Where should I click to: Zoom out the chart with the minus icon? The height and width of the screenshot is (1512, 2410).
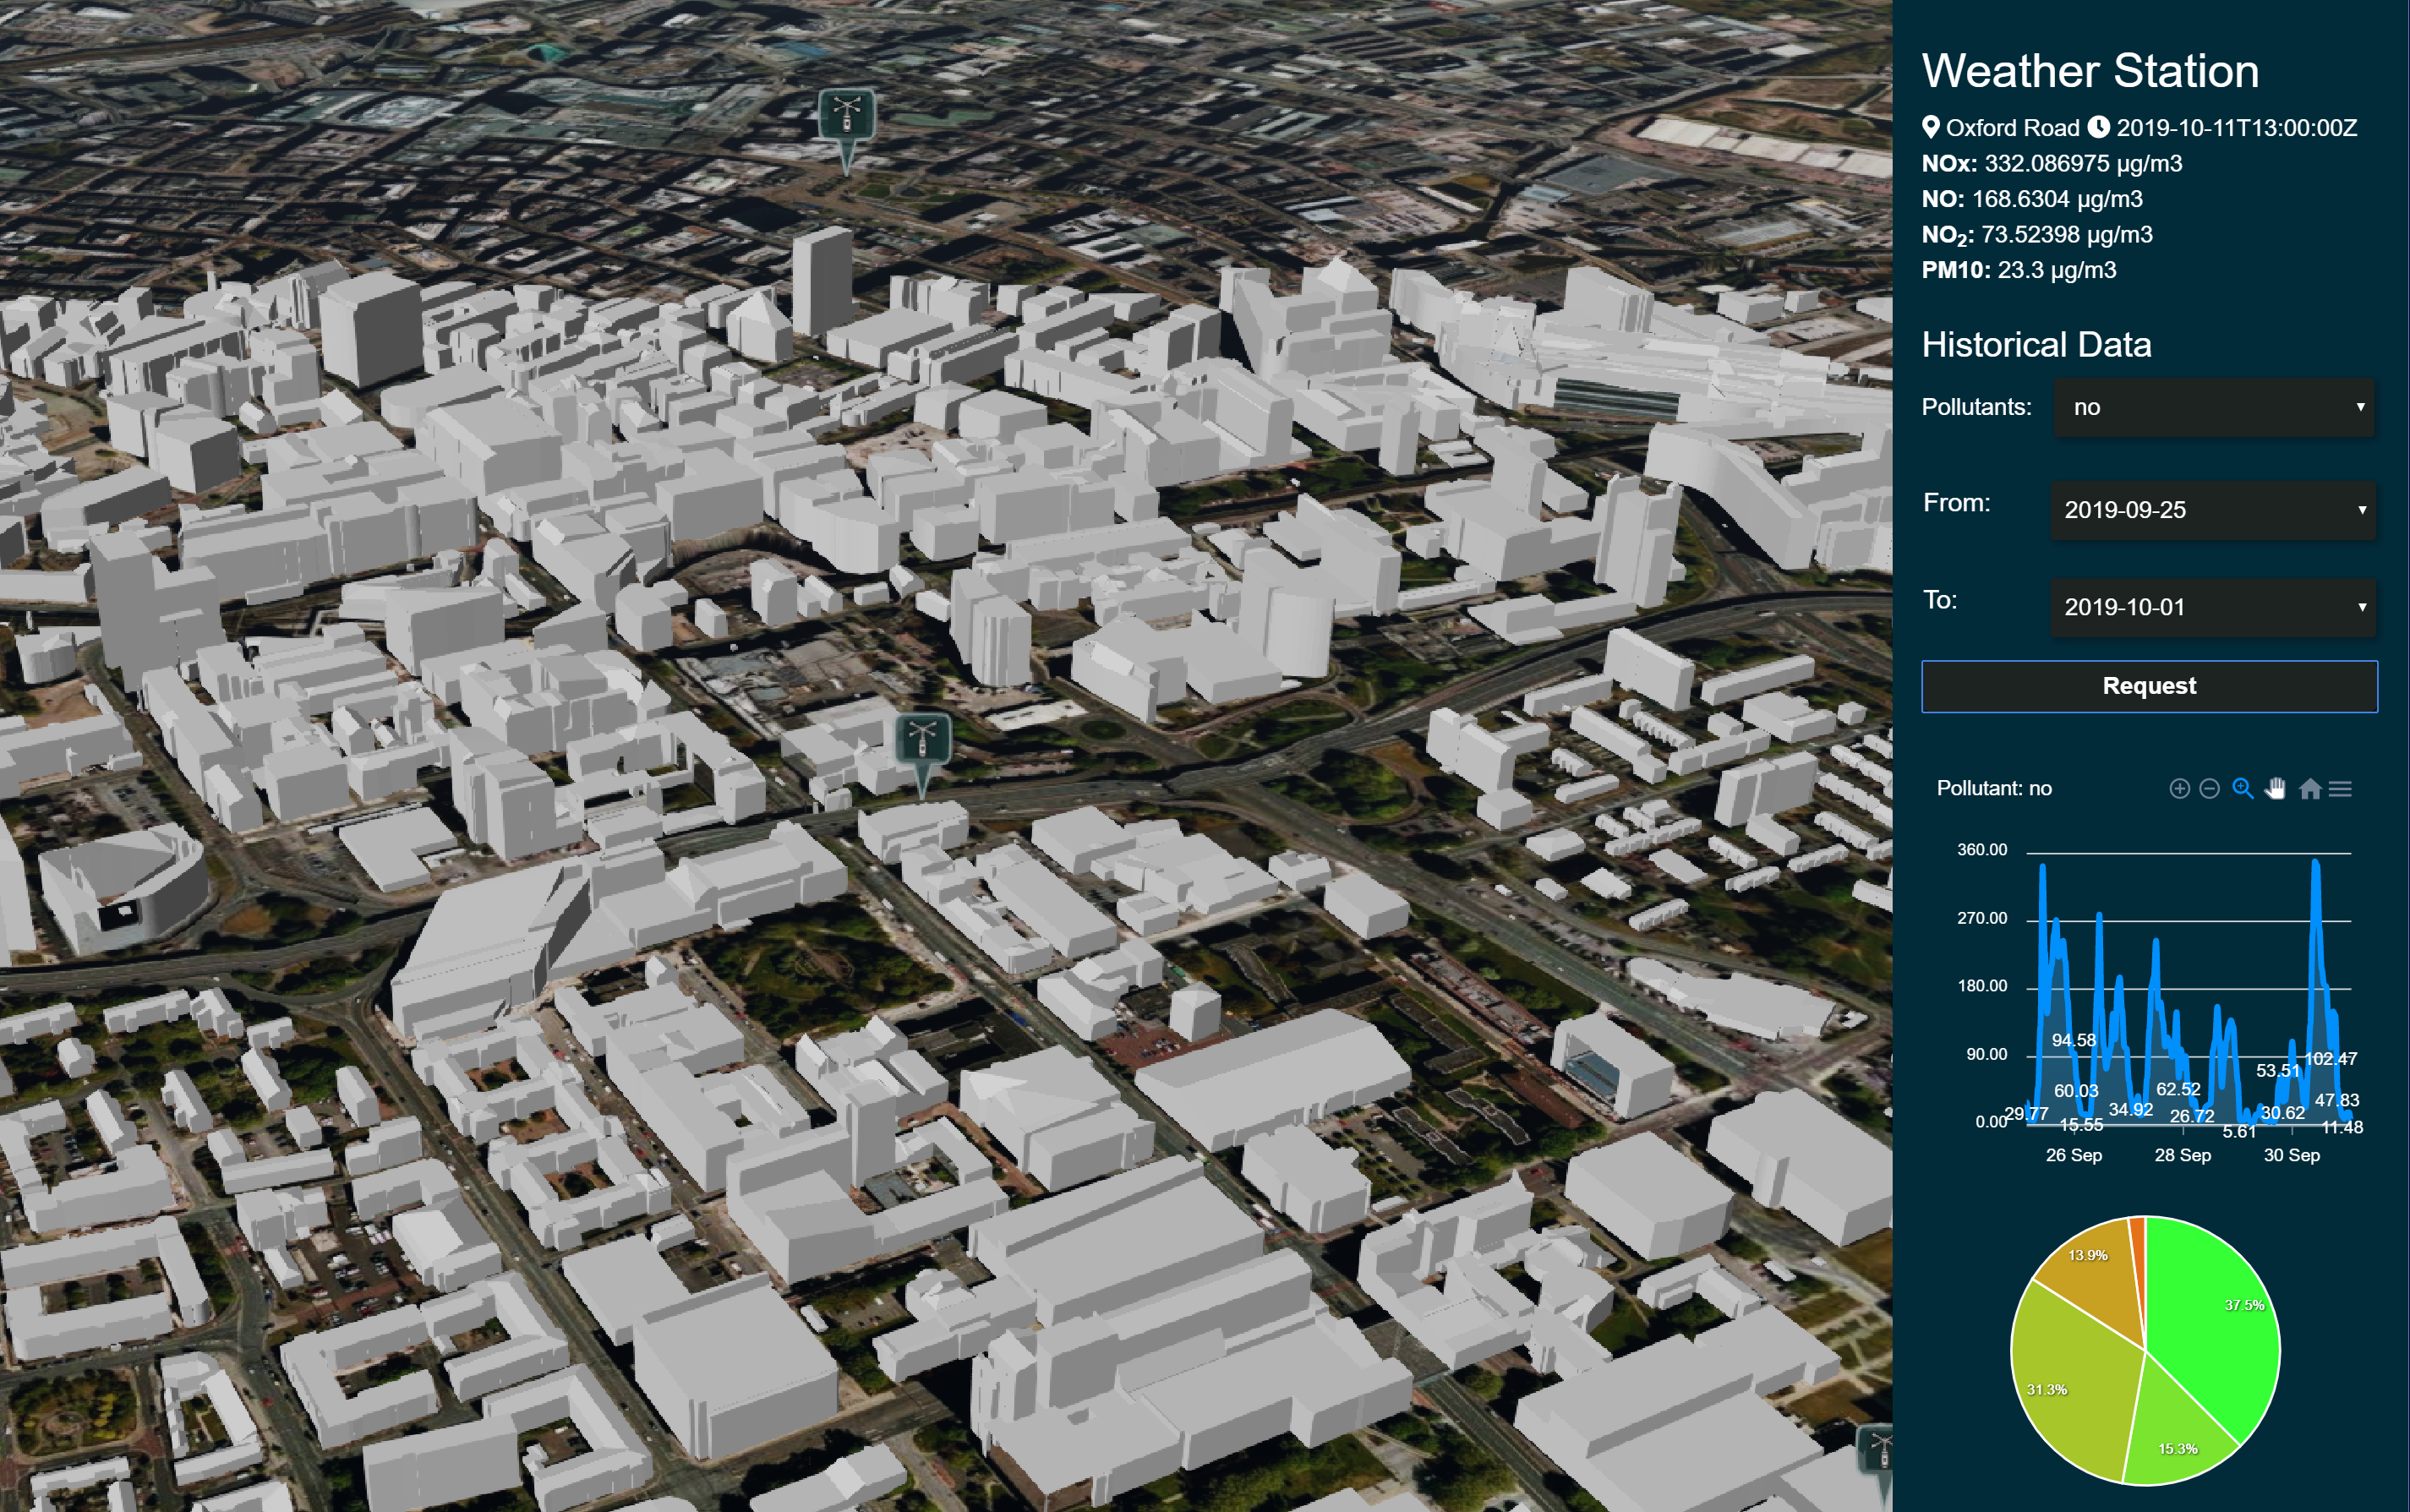[2210, 789]
